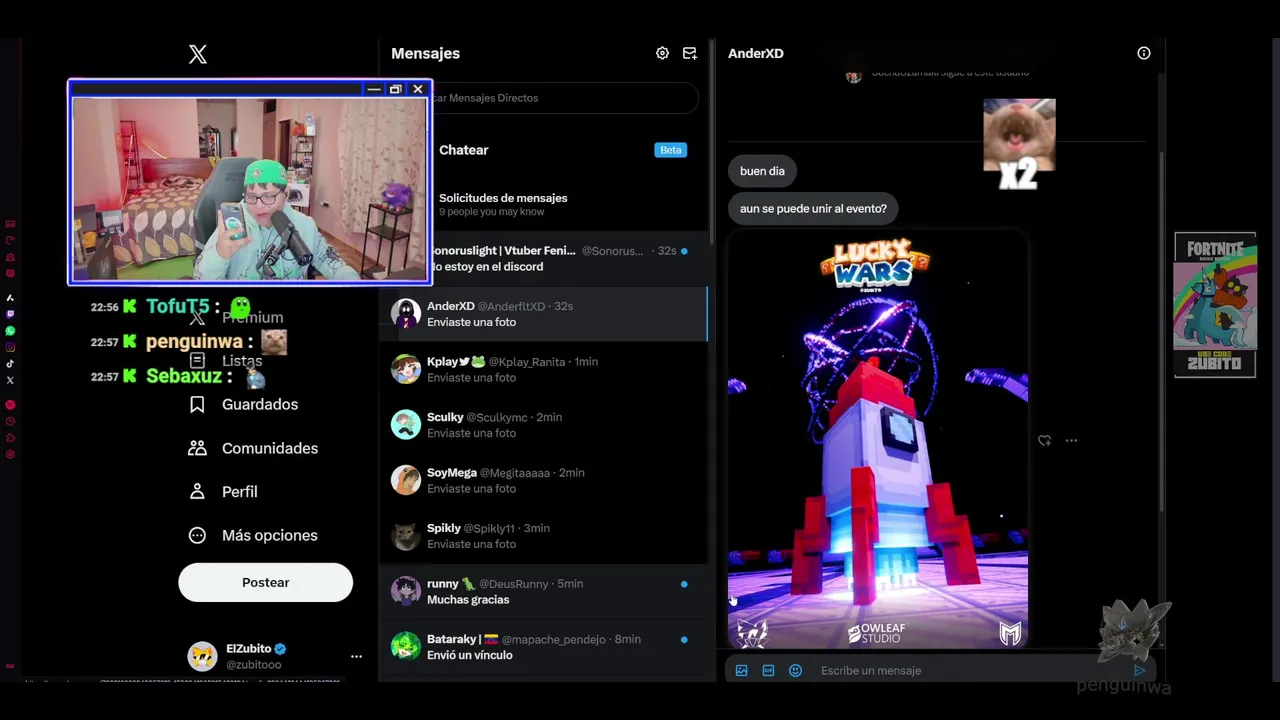
Task: Click the conversation pane scrollbar
Action: click(1161, 330)
